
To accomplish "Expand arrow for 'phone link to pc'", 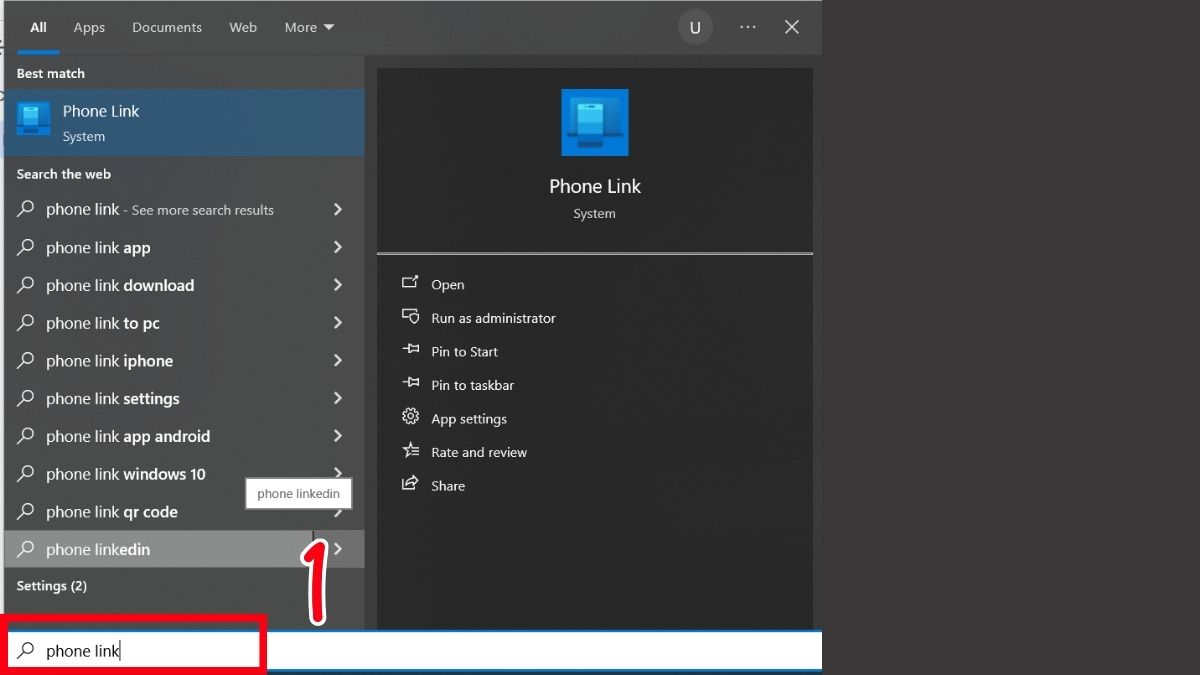I will tap(338, 323).
